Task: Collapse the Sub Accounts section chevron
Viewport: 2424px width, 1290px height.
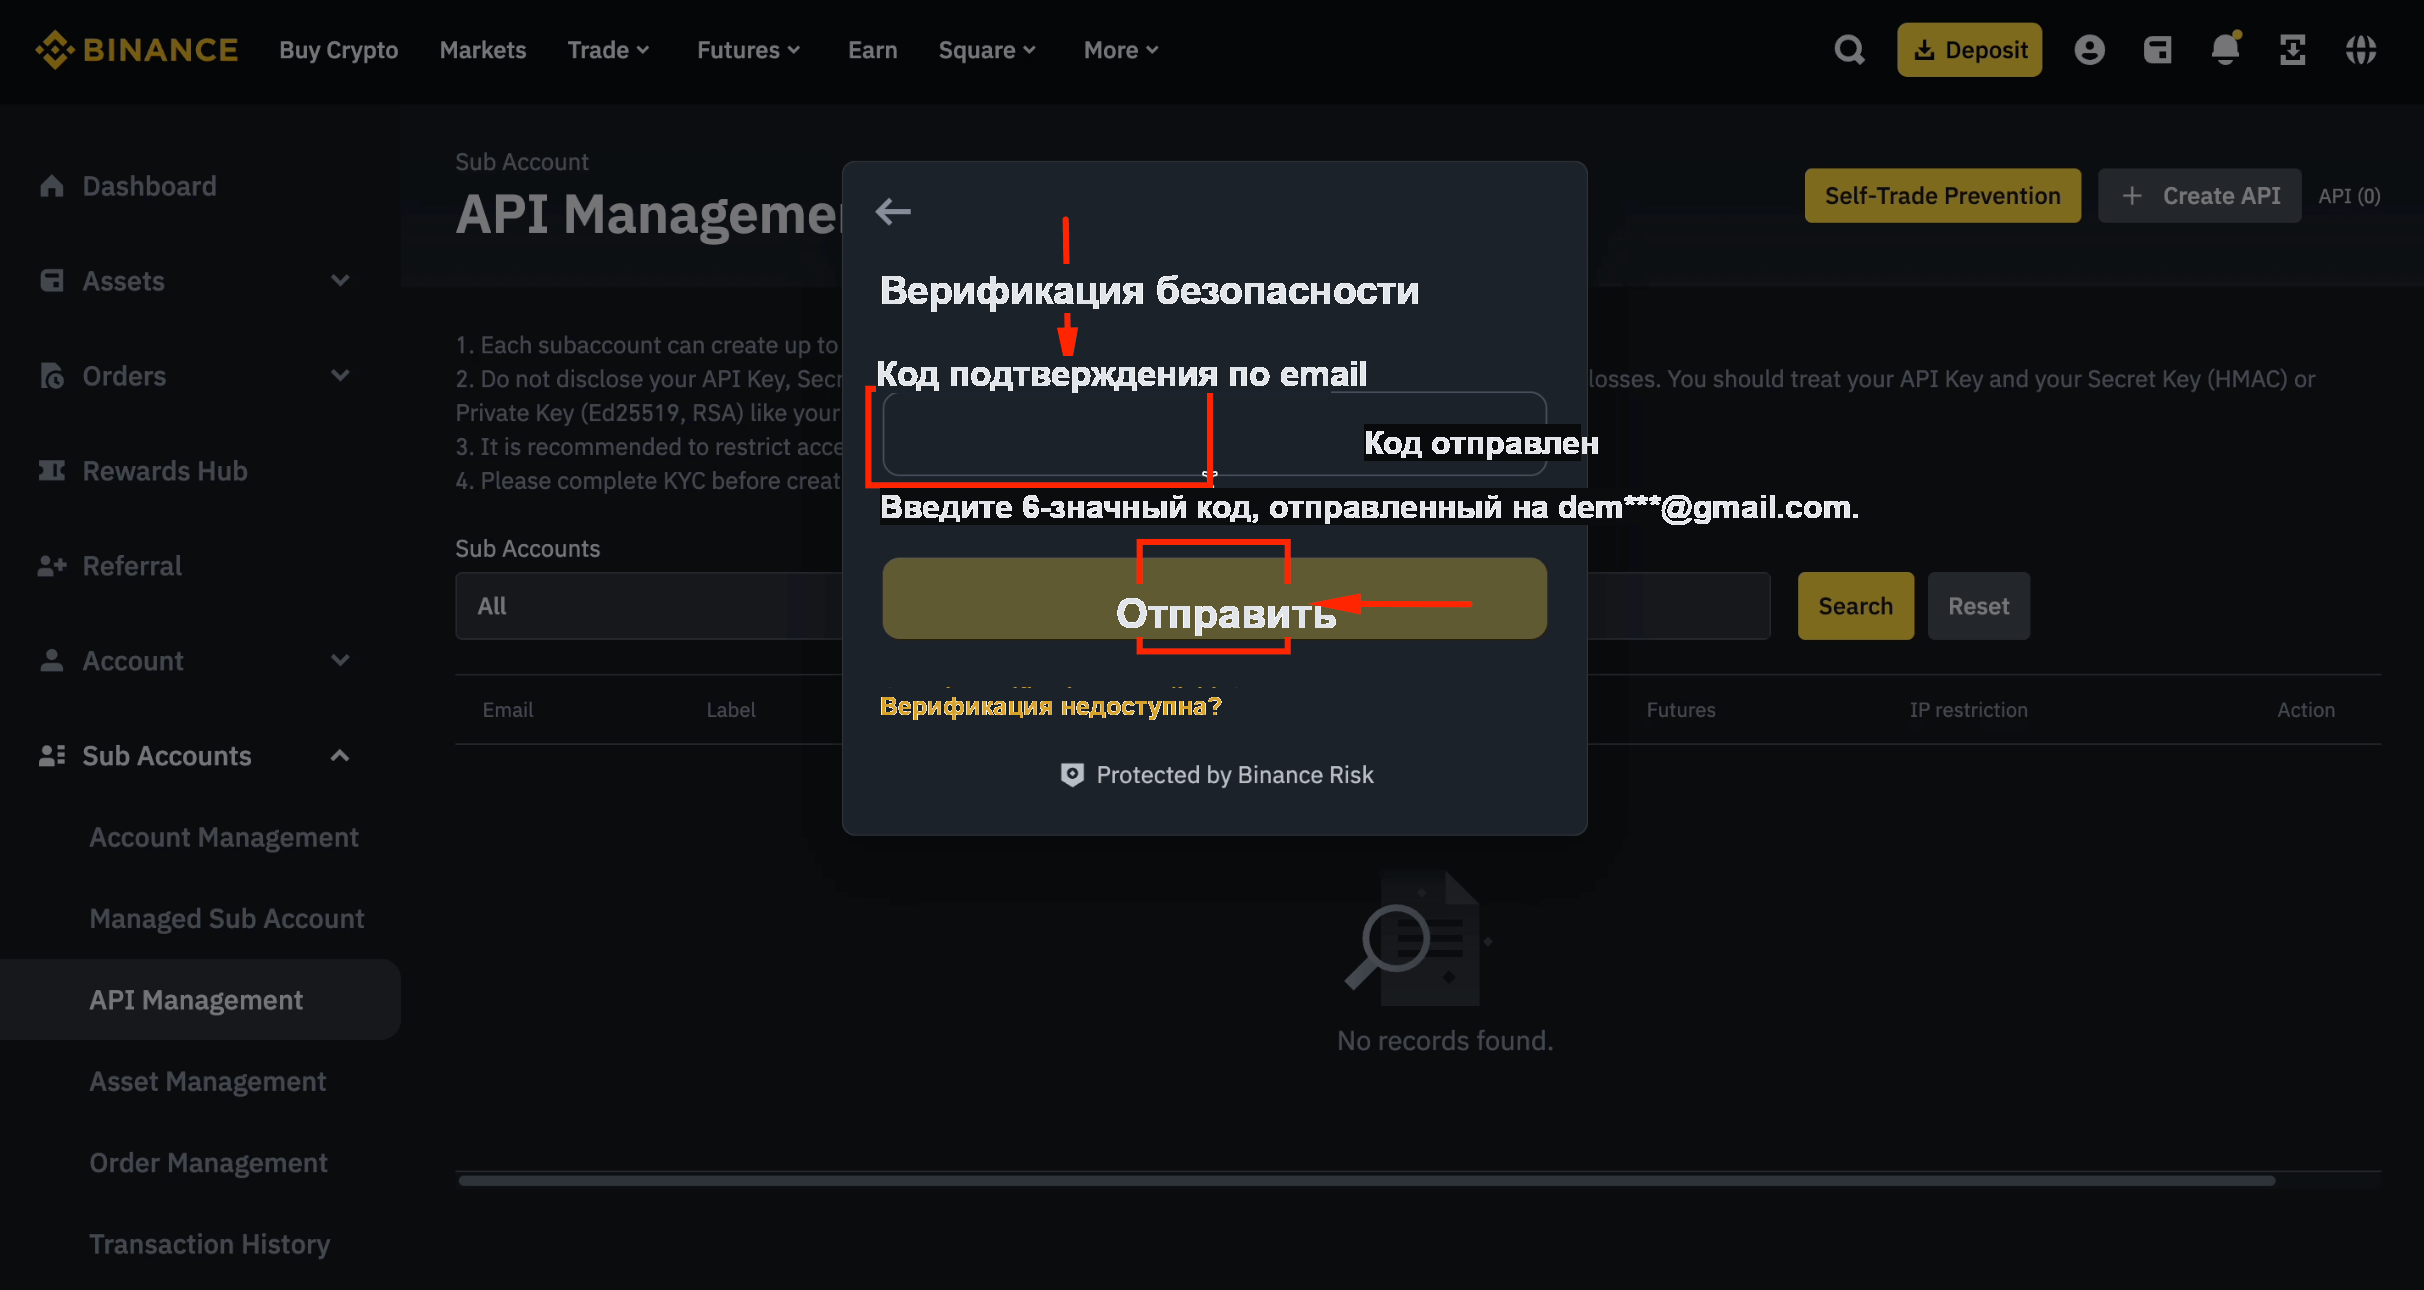Action: pyautogui.click(x=340, y=756)
